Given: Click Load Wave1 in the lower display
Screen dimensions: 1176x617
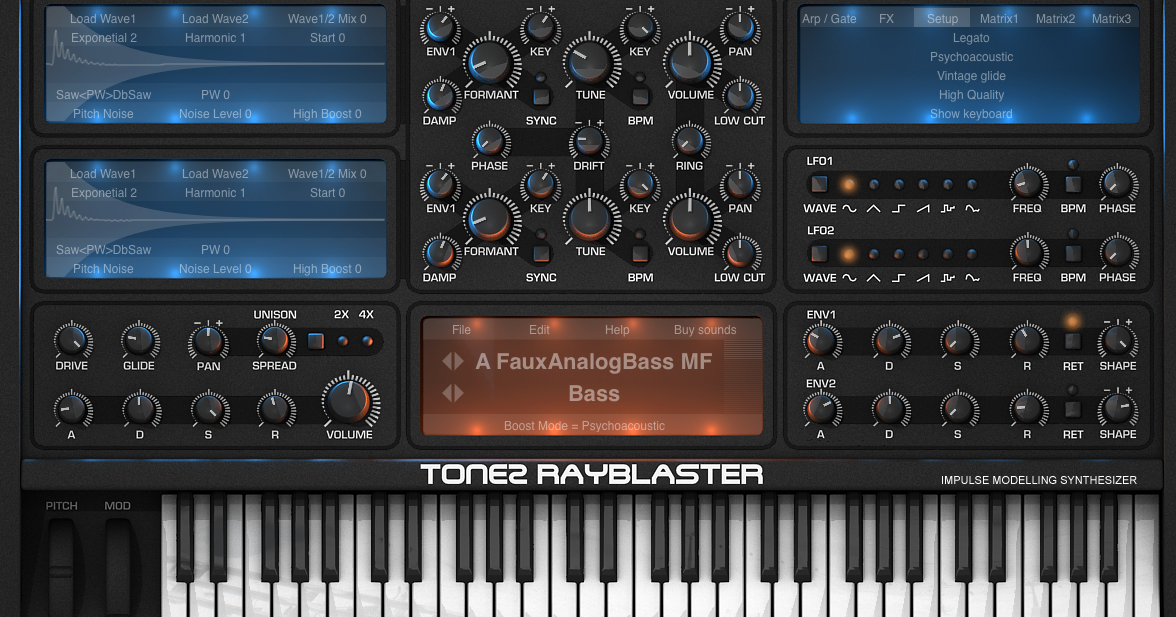Looking at the screenshot, I should [x=103, y=174].
